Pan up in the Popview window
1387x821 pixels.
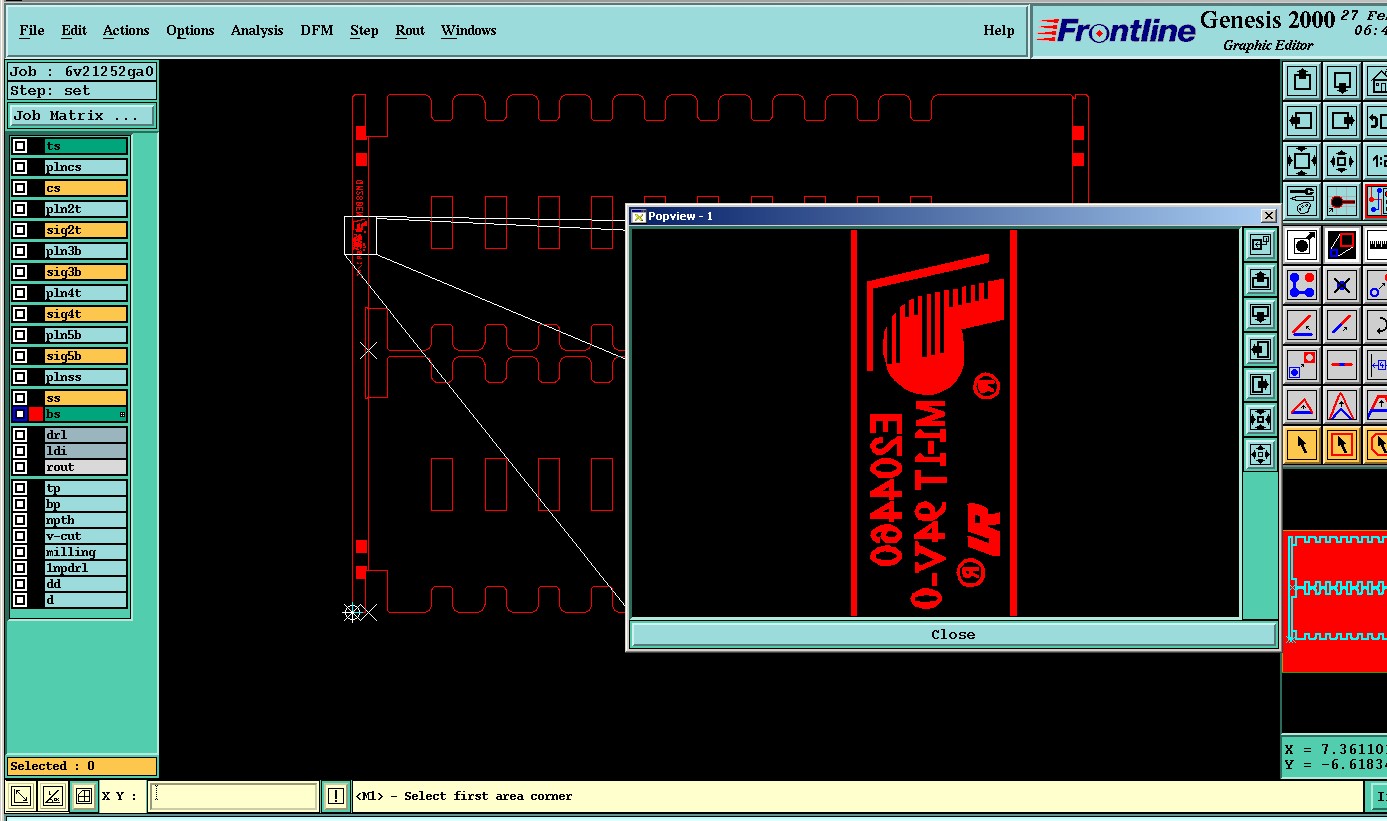pos(1260,279)
